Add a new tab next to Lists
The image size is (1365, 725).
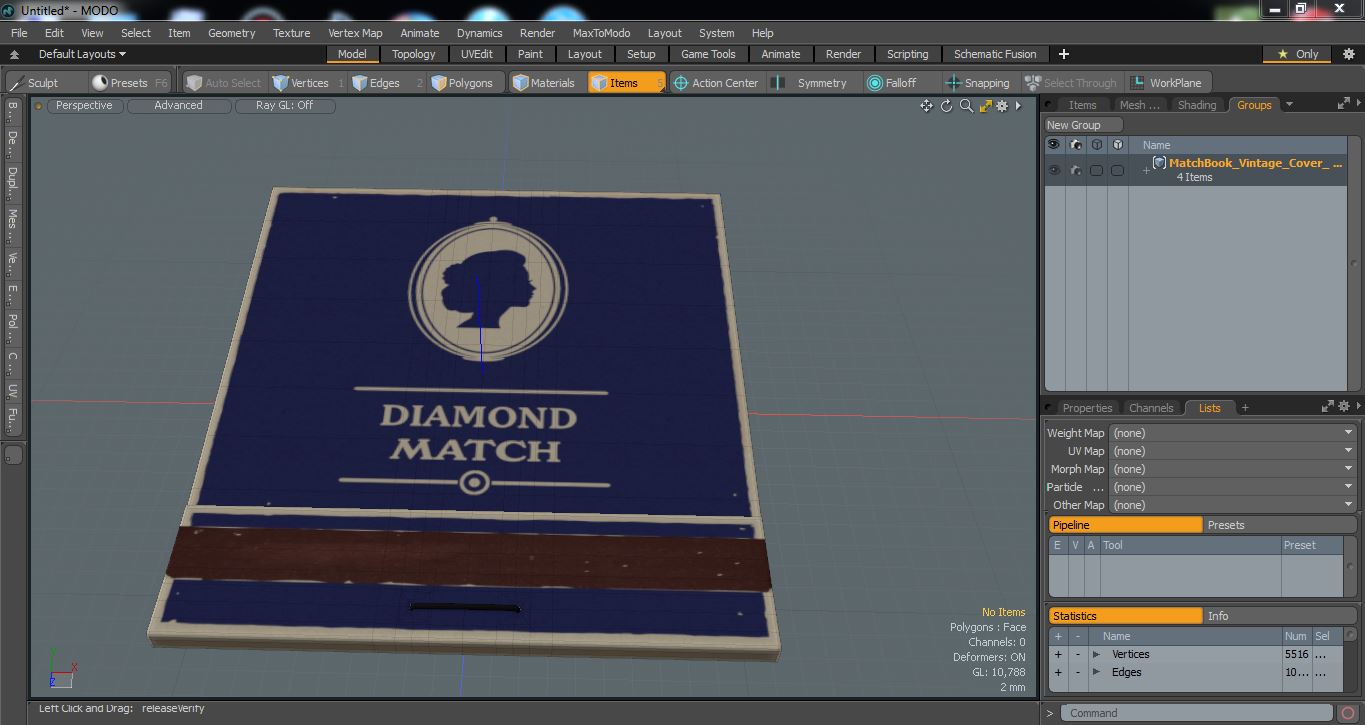(1245, 408)
